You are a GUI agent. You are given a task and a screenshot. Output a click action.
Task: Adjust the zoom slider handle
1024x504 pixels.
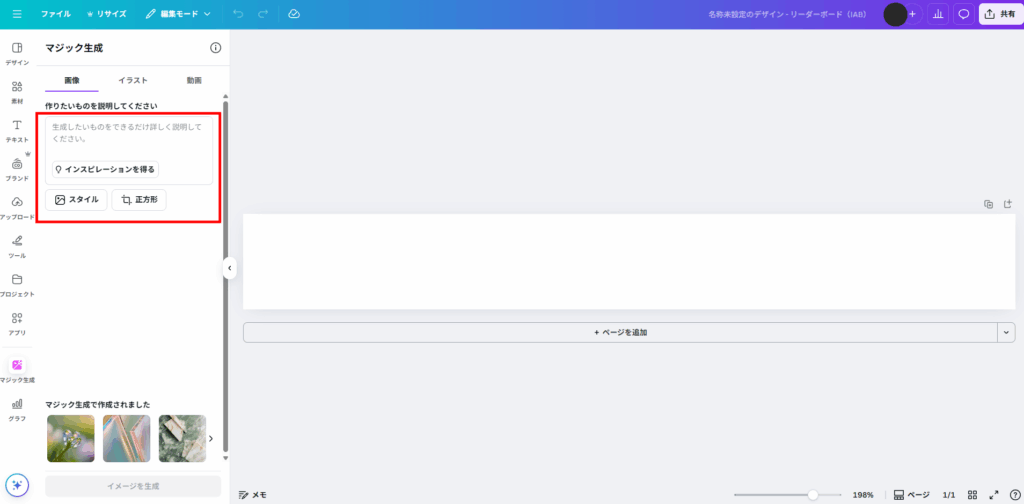813,495
